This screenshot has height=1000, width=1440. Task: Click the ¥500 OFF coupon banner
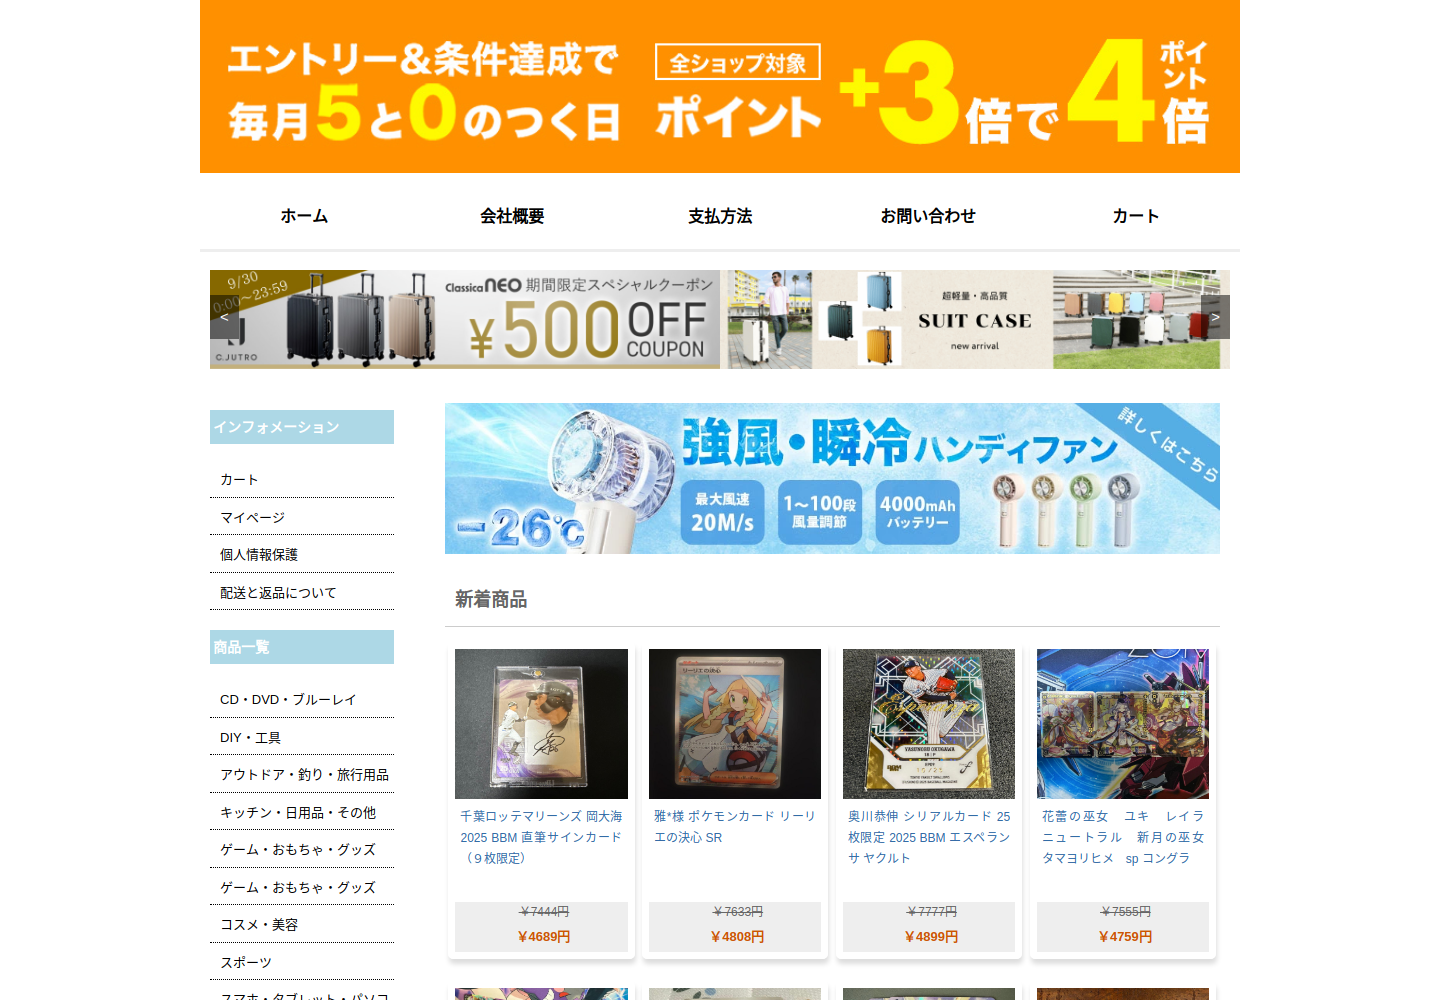(465, 319)
